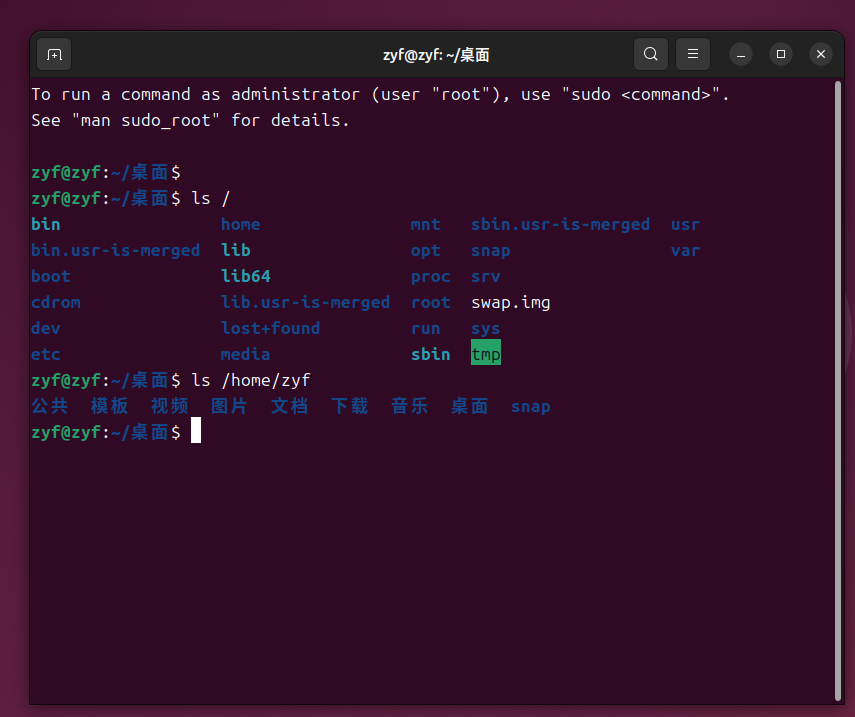Image resolution: width=855 pixels, height=717 pixels.
Task: Click the bin.usr-is-merged entry
Action: click(x=115, y=250)
